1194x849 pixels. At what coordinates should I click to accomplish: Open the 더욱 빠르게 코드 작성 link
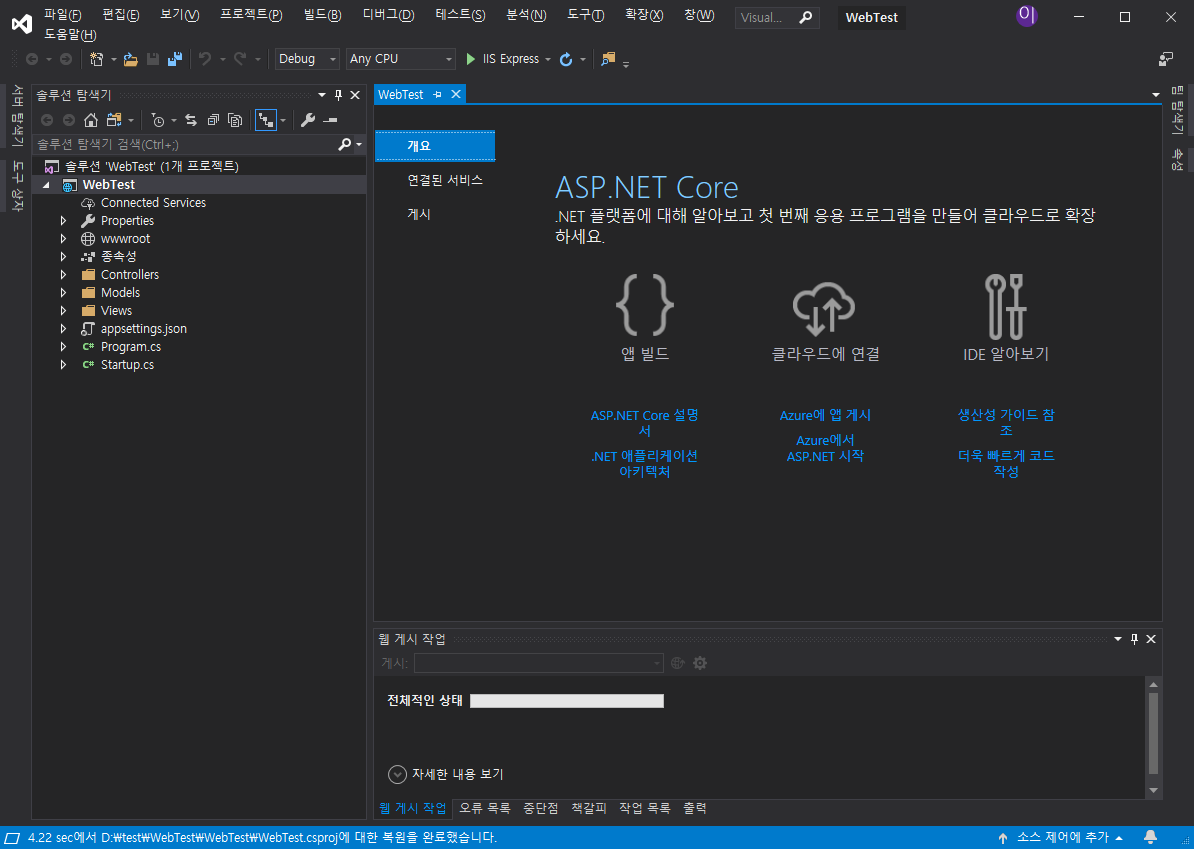pyautogui.click(x=1006, y=464)
